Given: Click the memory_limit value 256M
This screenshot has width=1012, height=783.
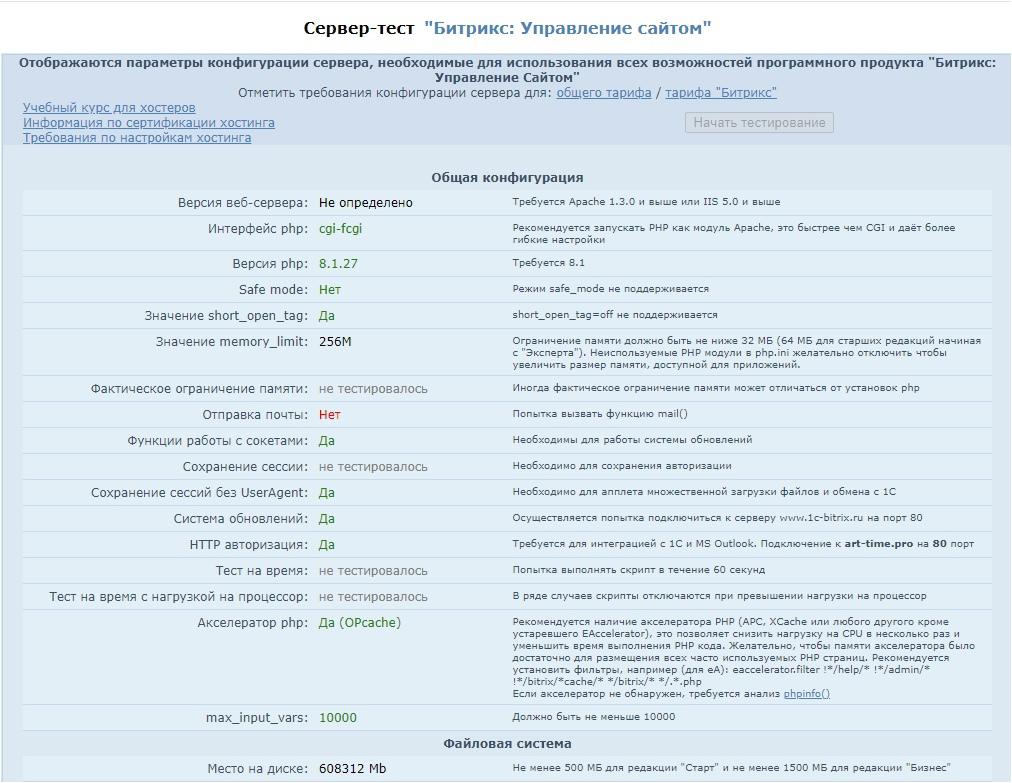Looking at the screenshot, I should pos(335,342).
